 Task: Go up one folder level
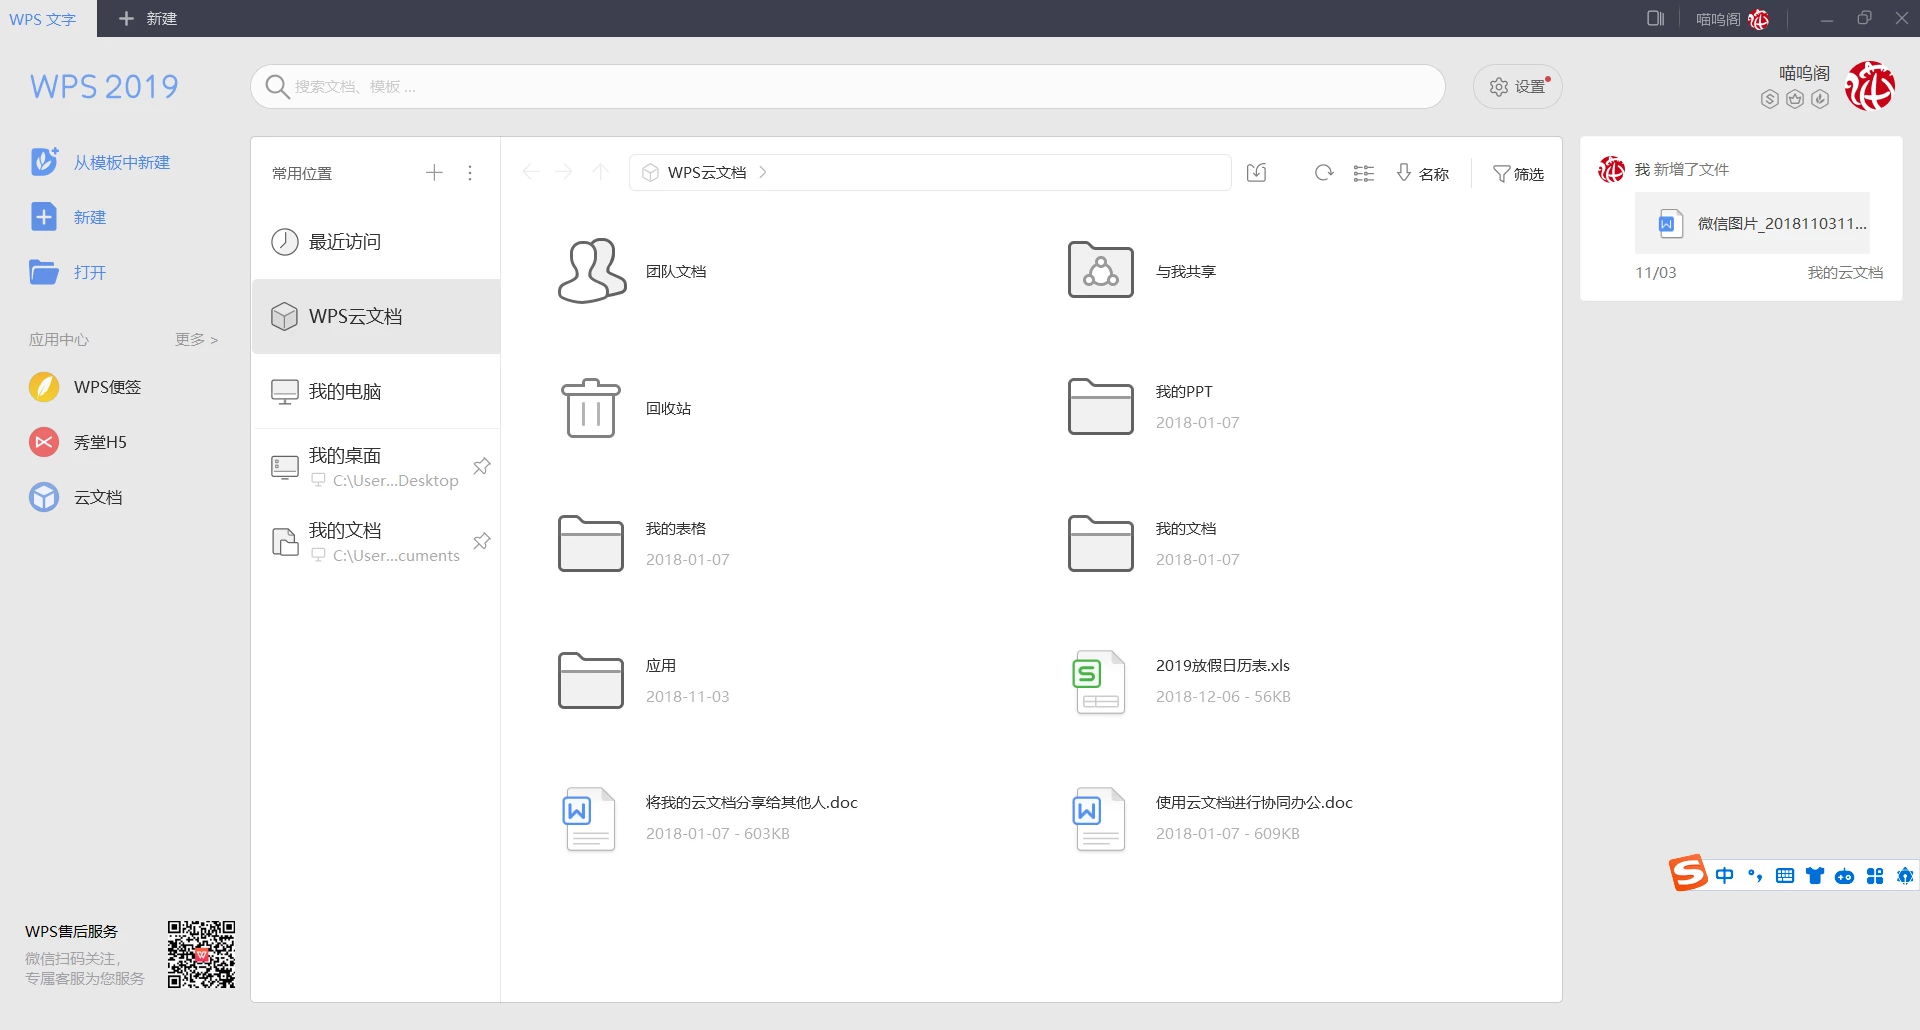[600, 172]
